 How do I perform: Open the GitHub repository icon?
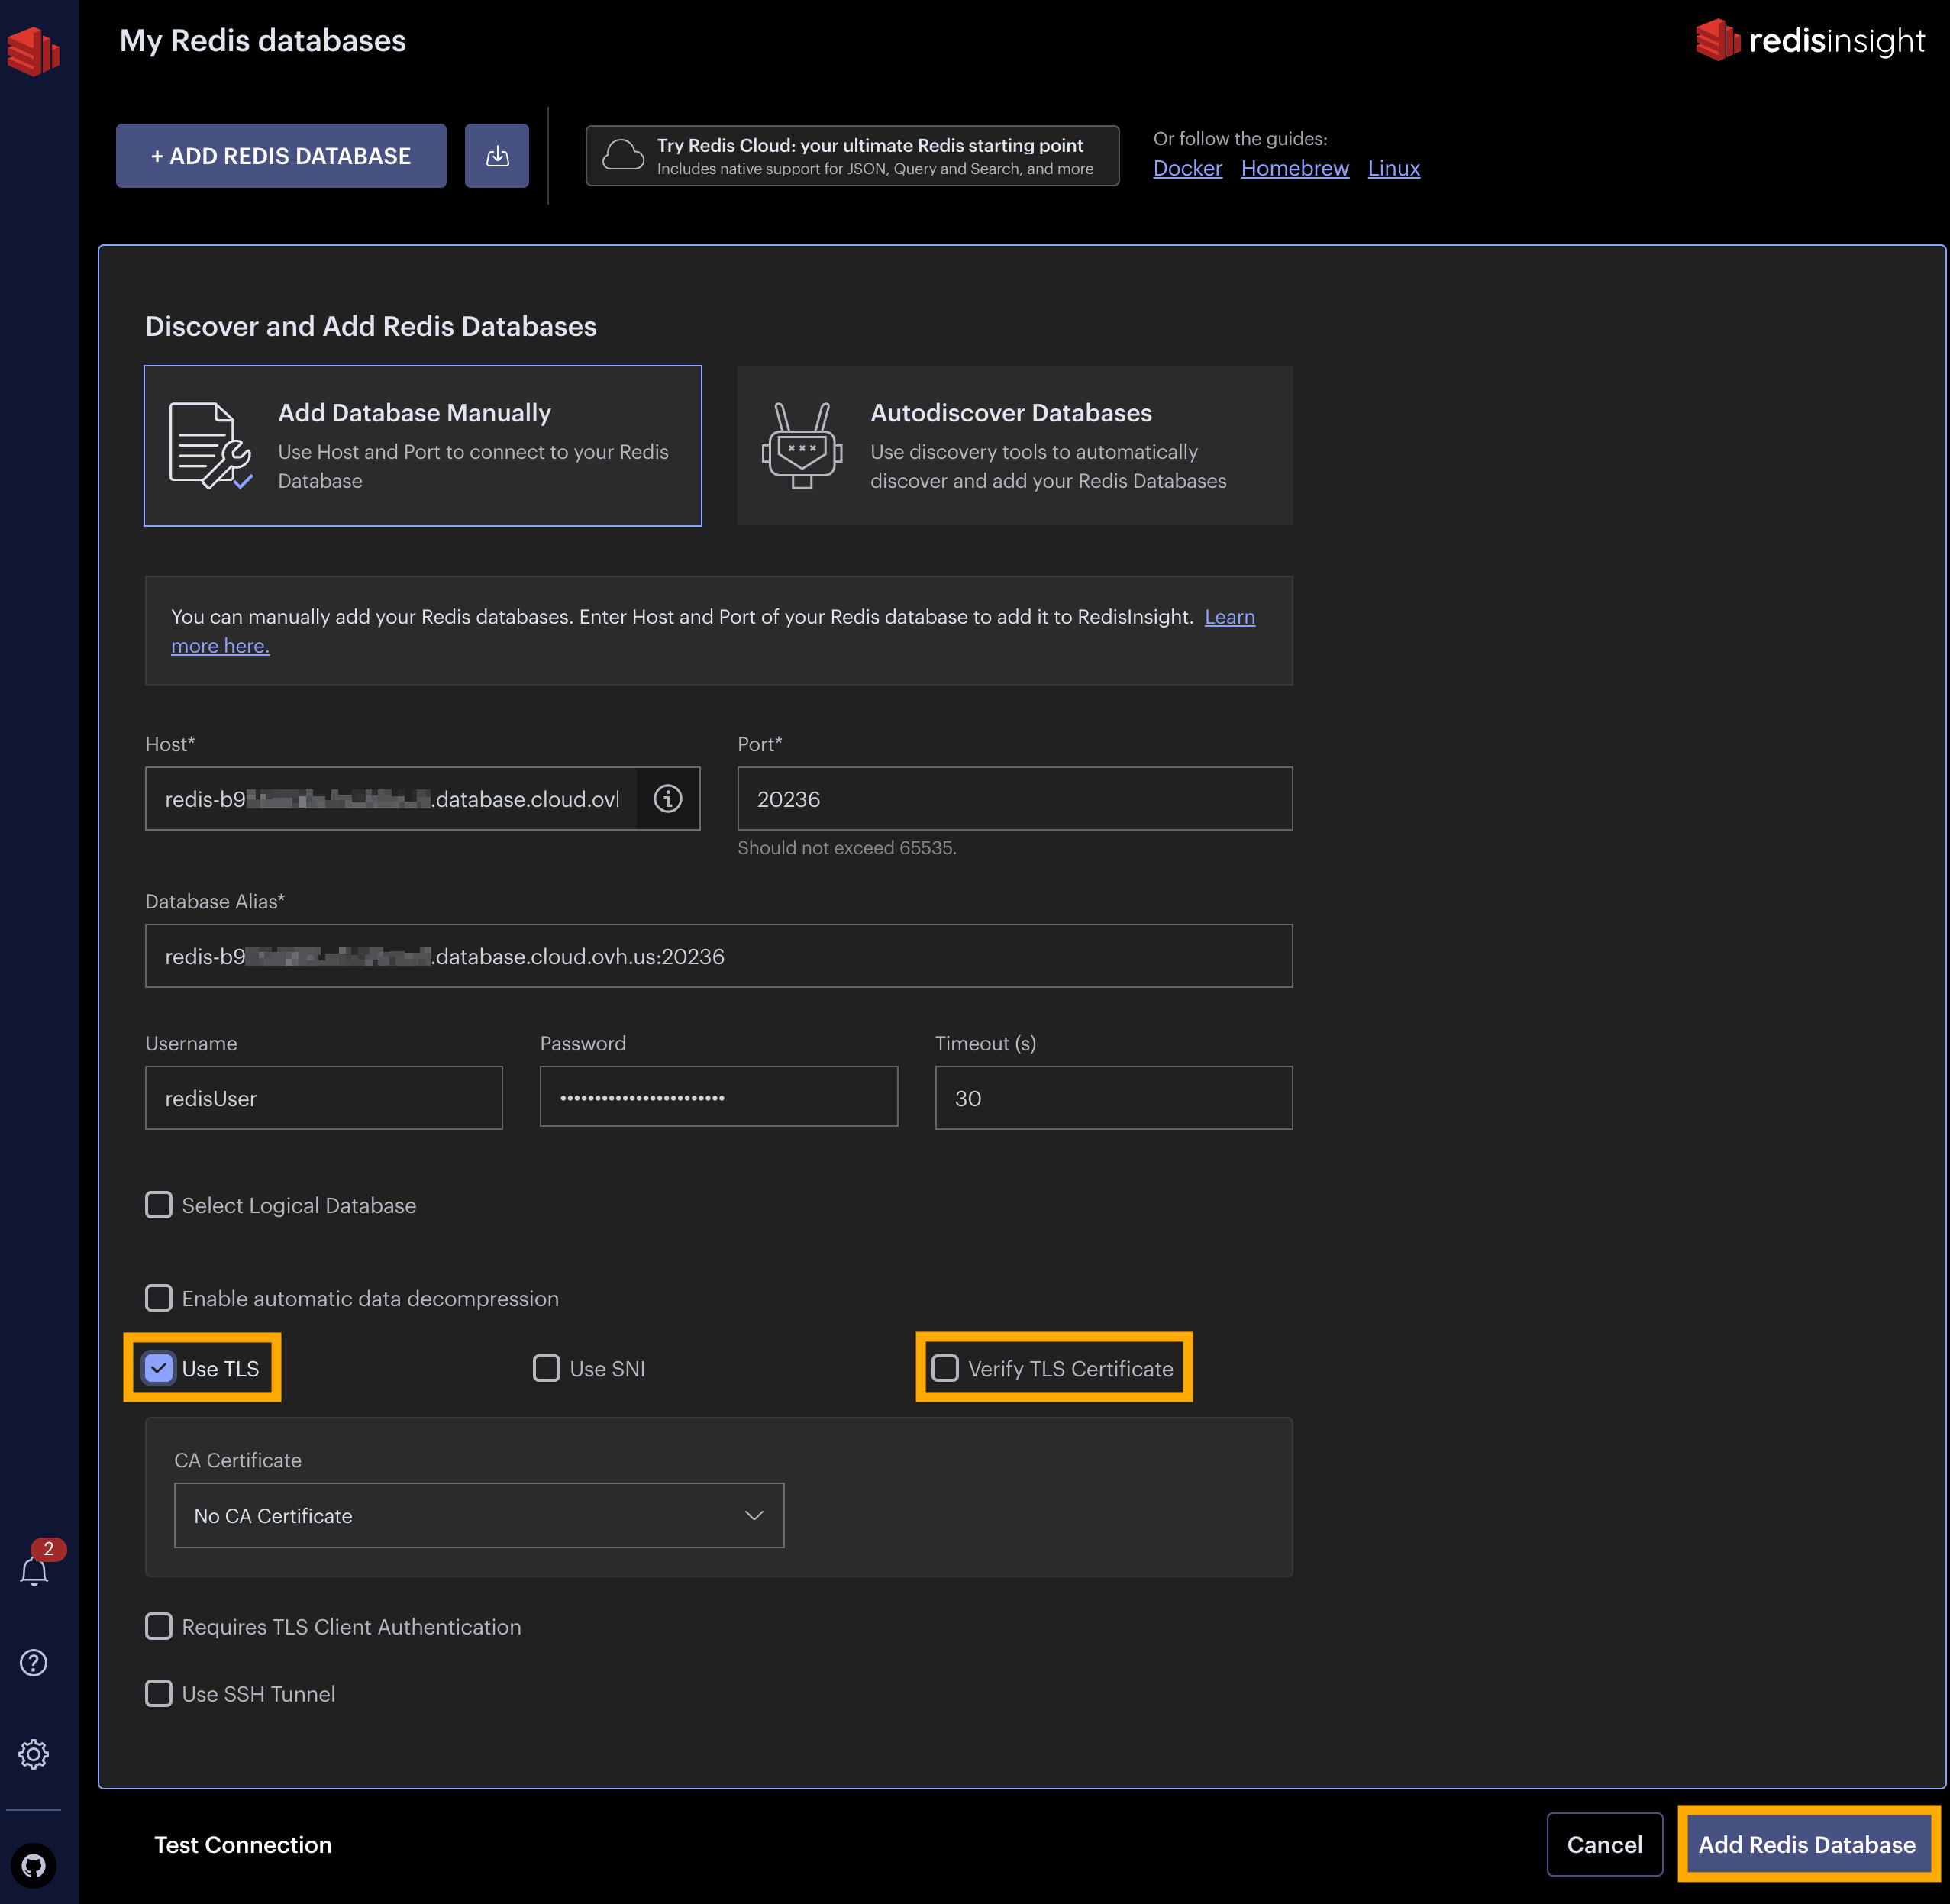pos(34,1866)
